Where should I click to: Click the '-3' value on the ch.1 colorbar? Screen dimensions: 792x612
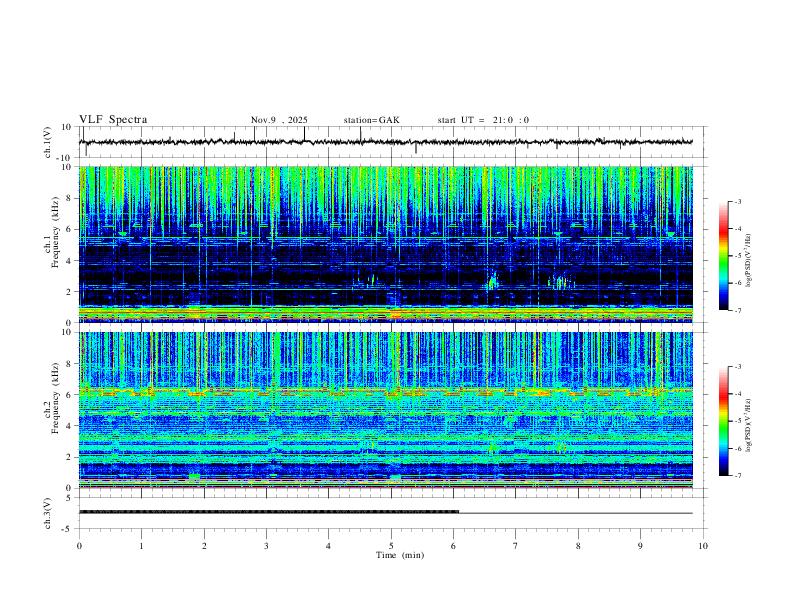click(x=738, y=201)
